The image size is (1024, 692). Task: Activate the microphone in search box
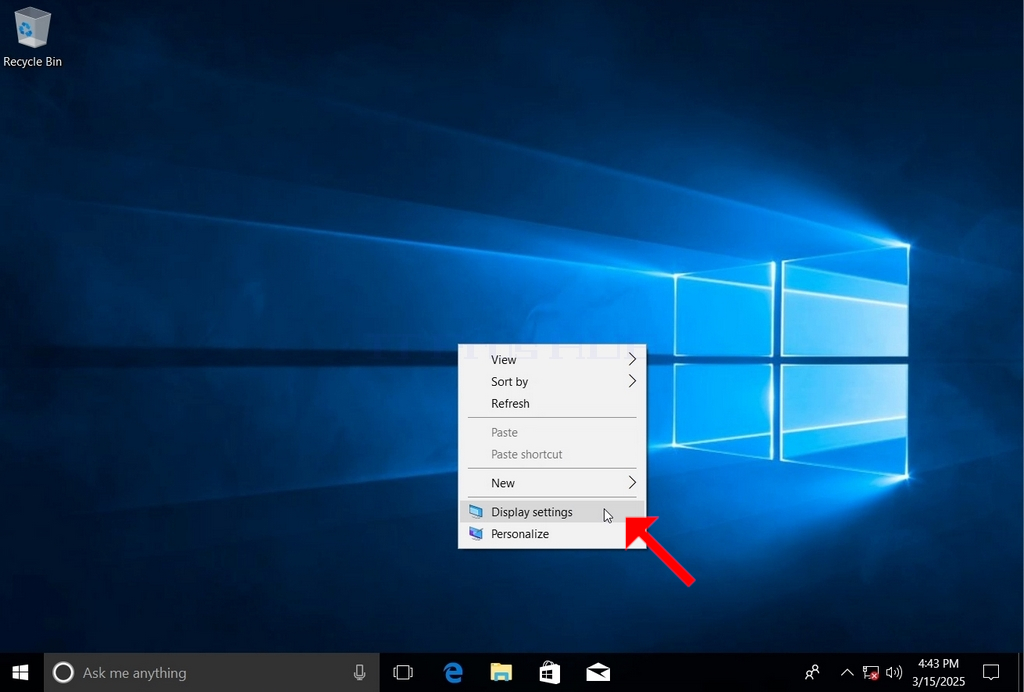click(359, 672)
